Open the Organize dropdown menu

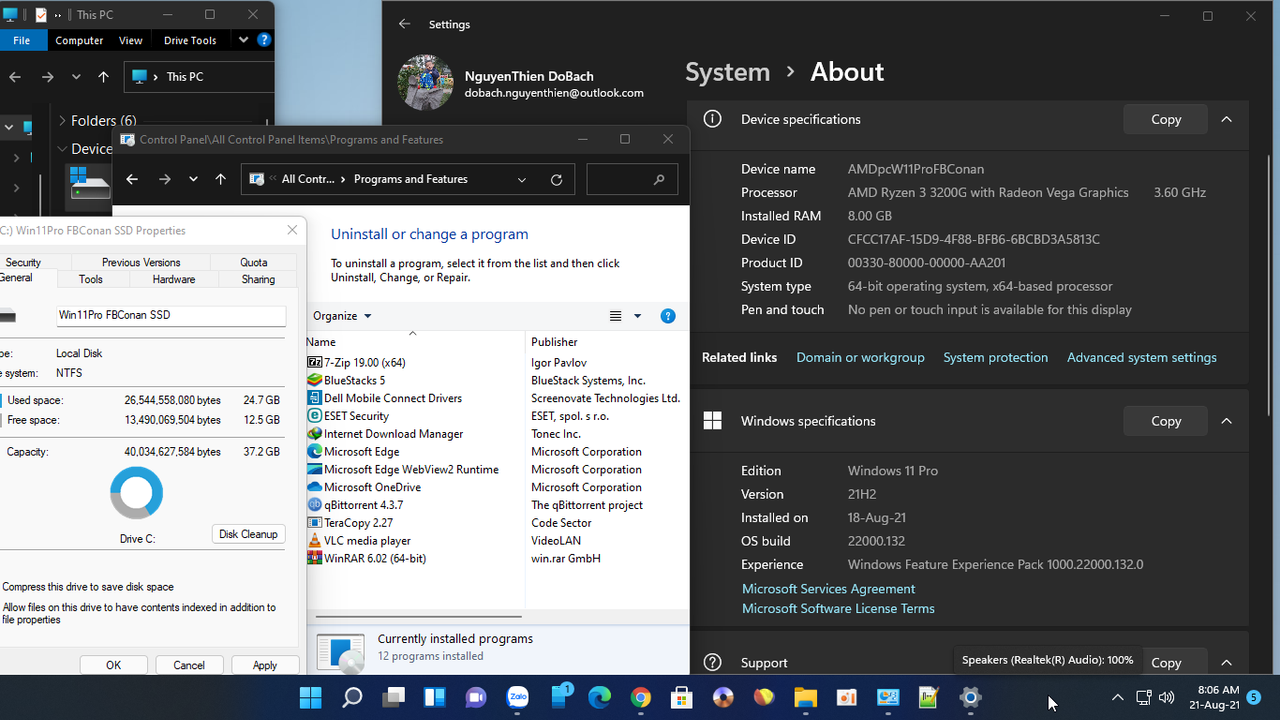342,316
